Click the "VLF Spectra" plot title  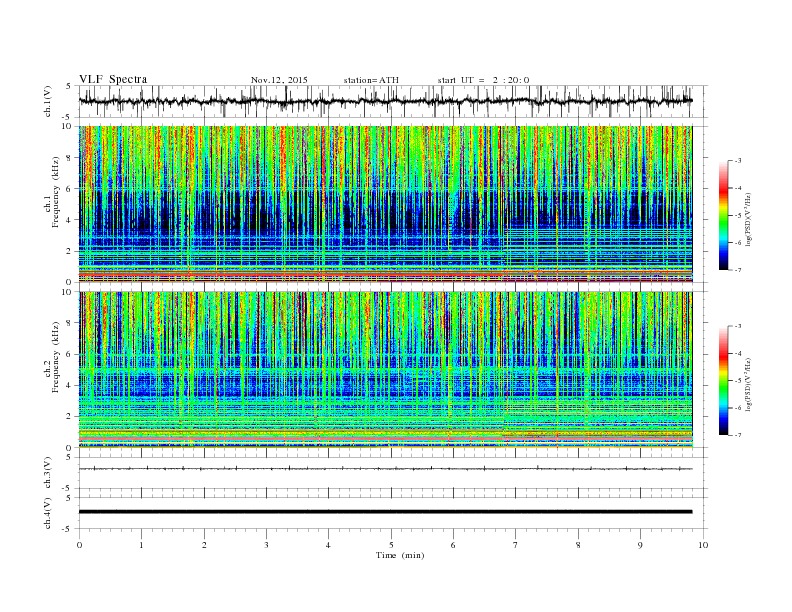coord(113,79)
